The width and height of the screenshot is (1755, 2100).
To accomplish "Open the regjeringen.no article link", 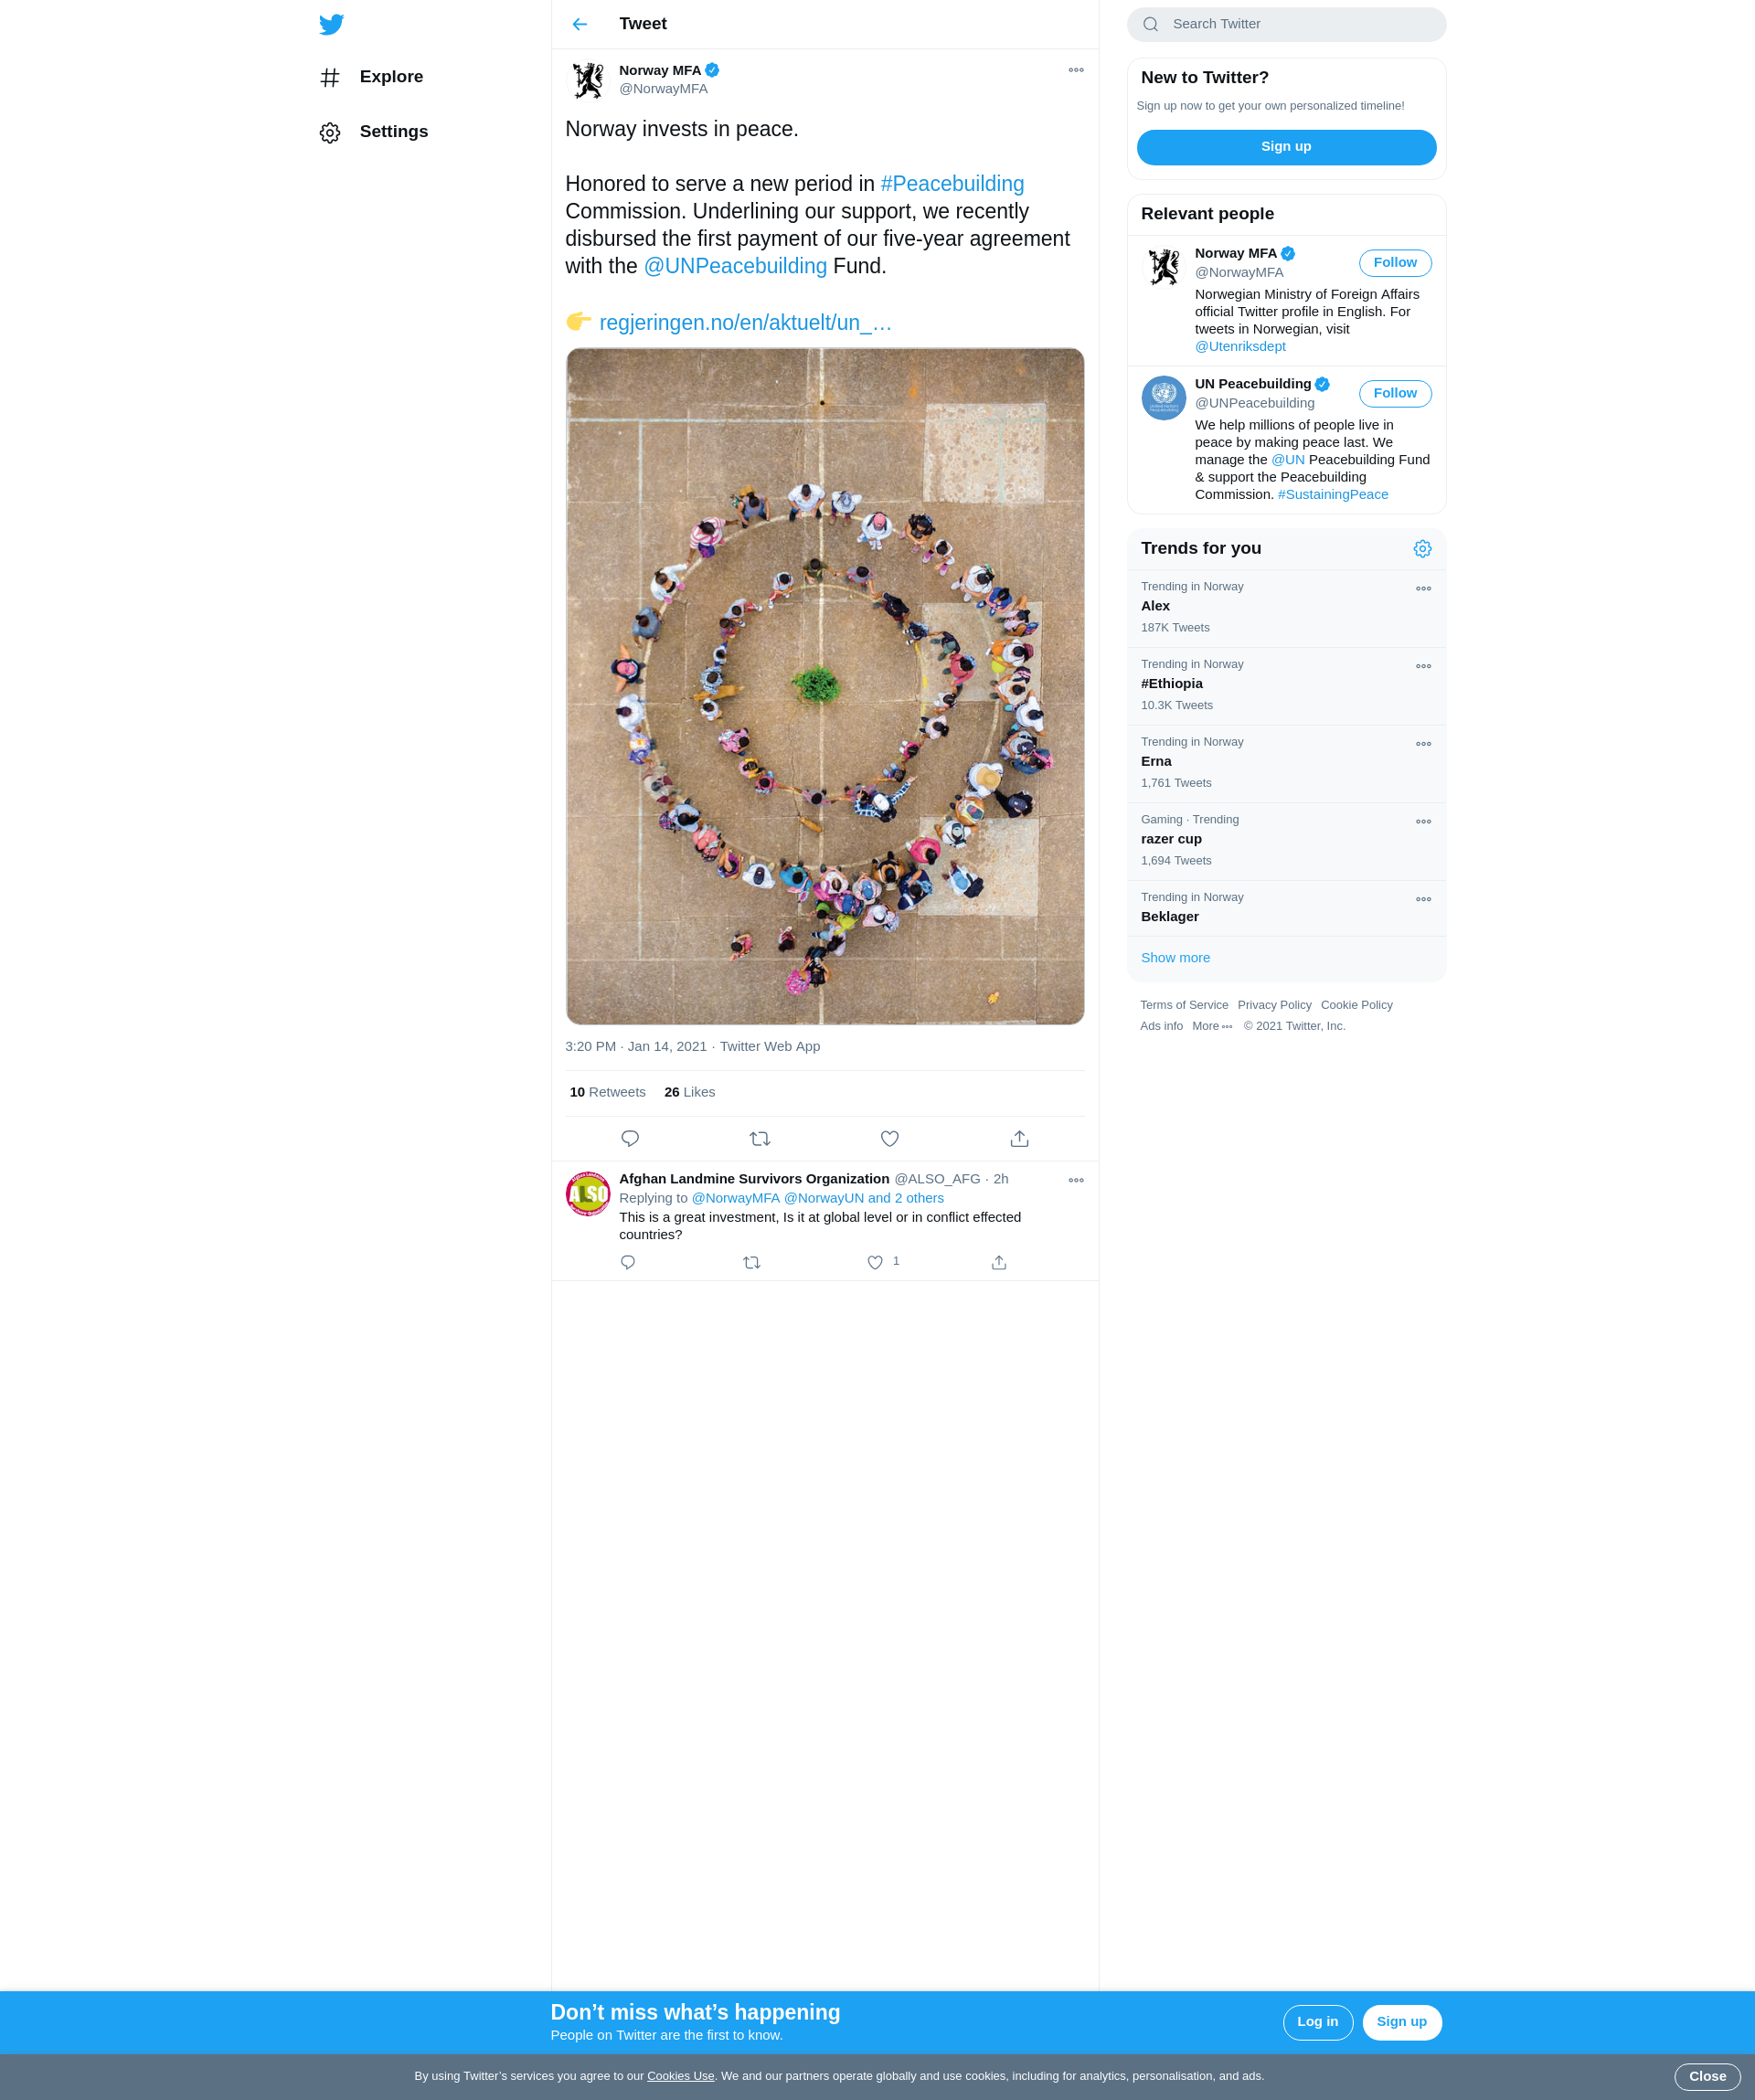I will point(745,322).
